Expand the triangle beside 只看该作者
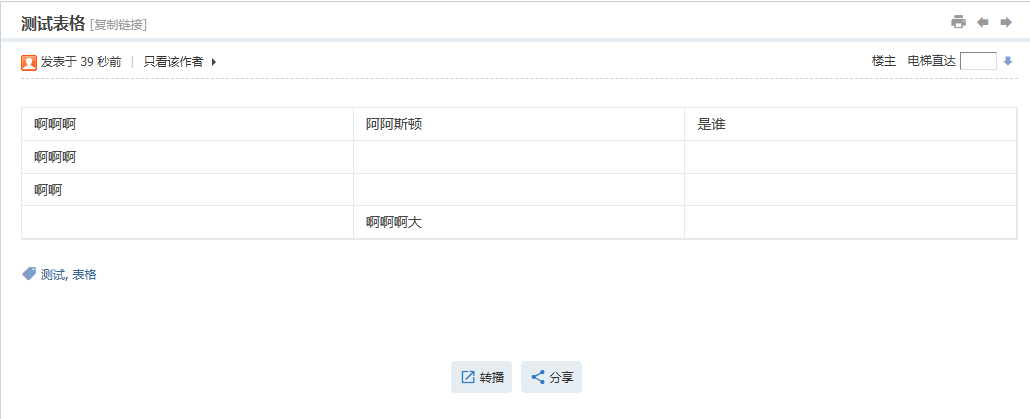Screen dimensions: 1030x419 click(x=213, y=62)
